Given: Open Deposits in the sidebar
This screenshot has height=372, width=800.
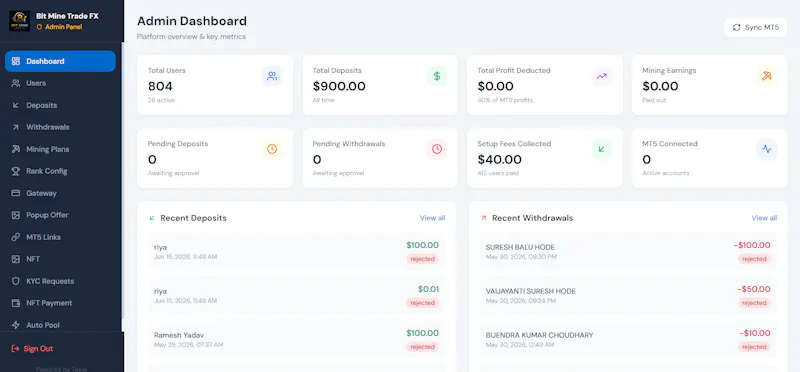Looking at the screenshot, I should (60, 105).
